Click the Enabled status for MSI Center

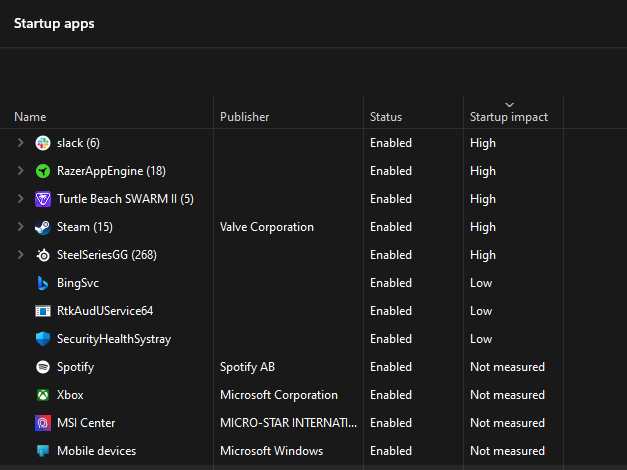[x=391, y=423]
